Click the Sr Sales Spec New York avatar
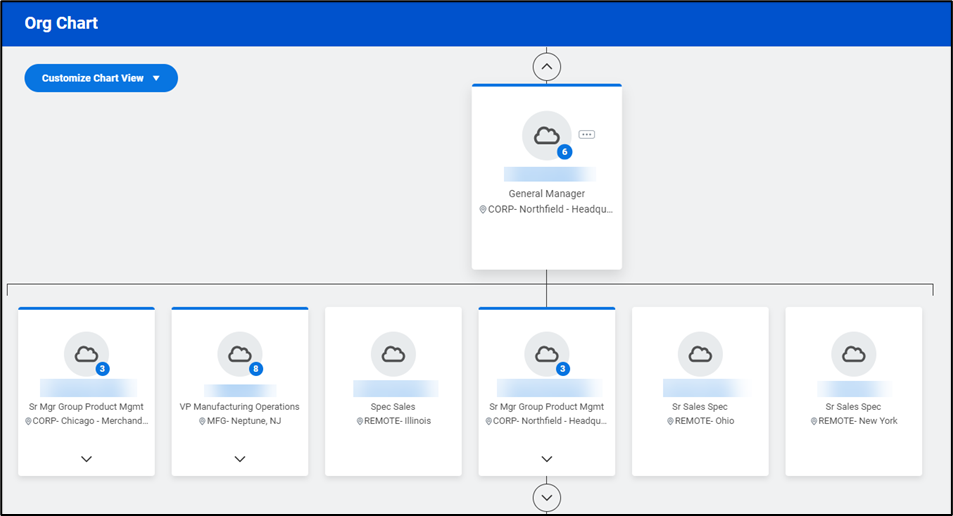The height and width of the screenshot is (516, 953). click(853, 354)
